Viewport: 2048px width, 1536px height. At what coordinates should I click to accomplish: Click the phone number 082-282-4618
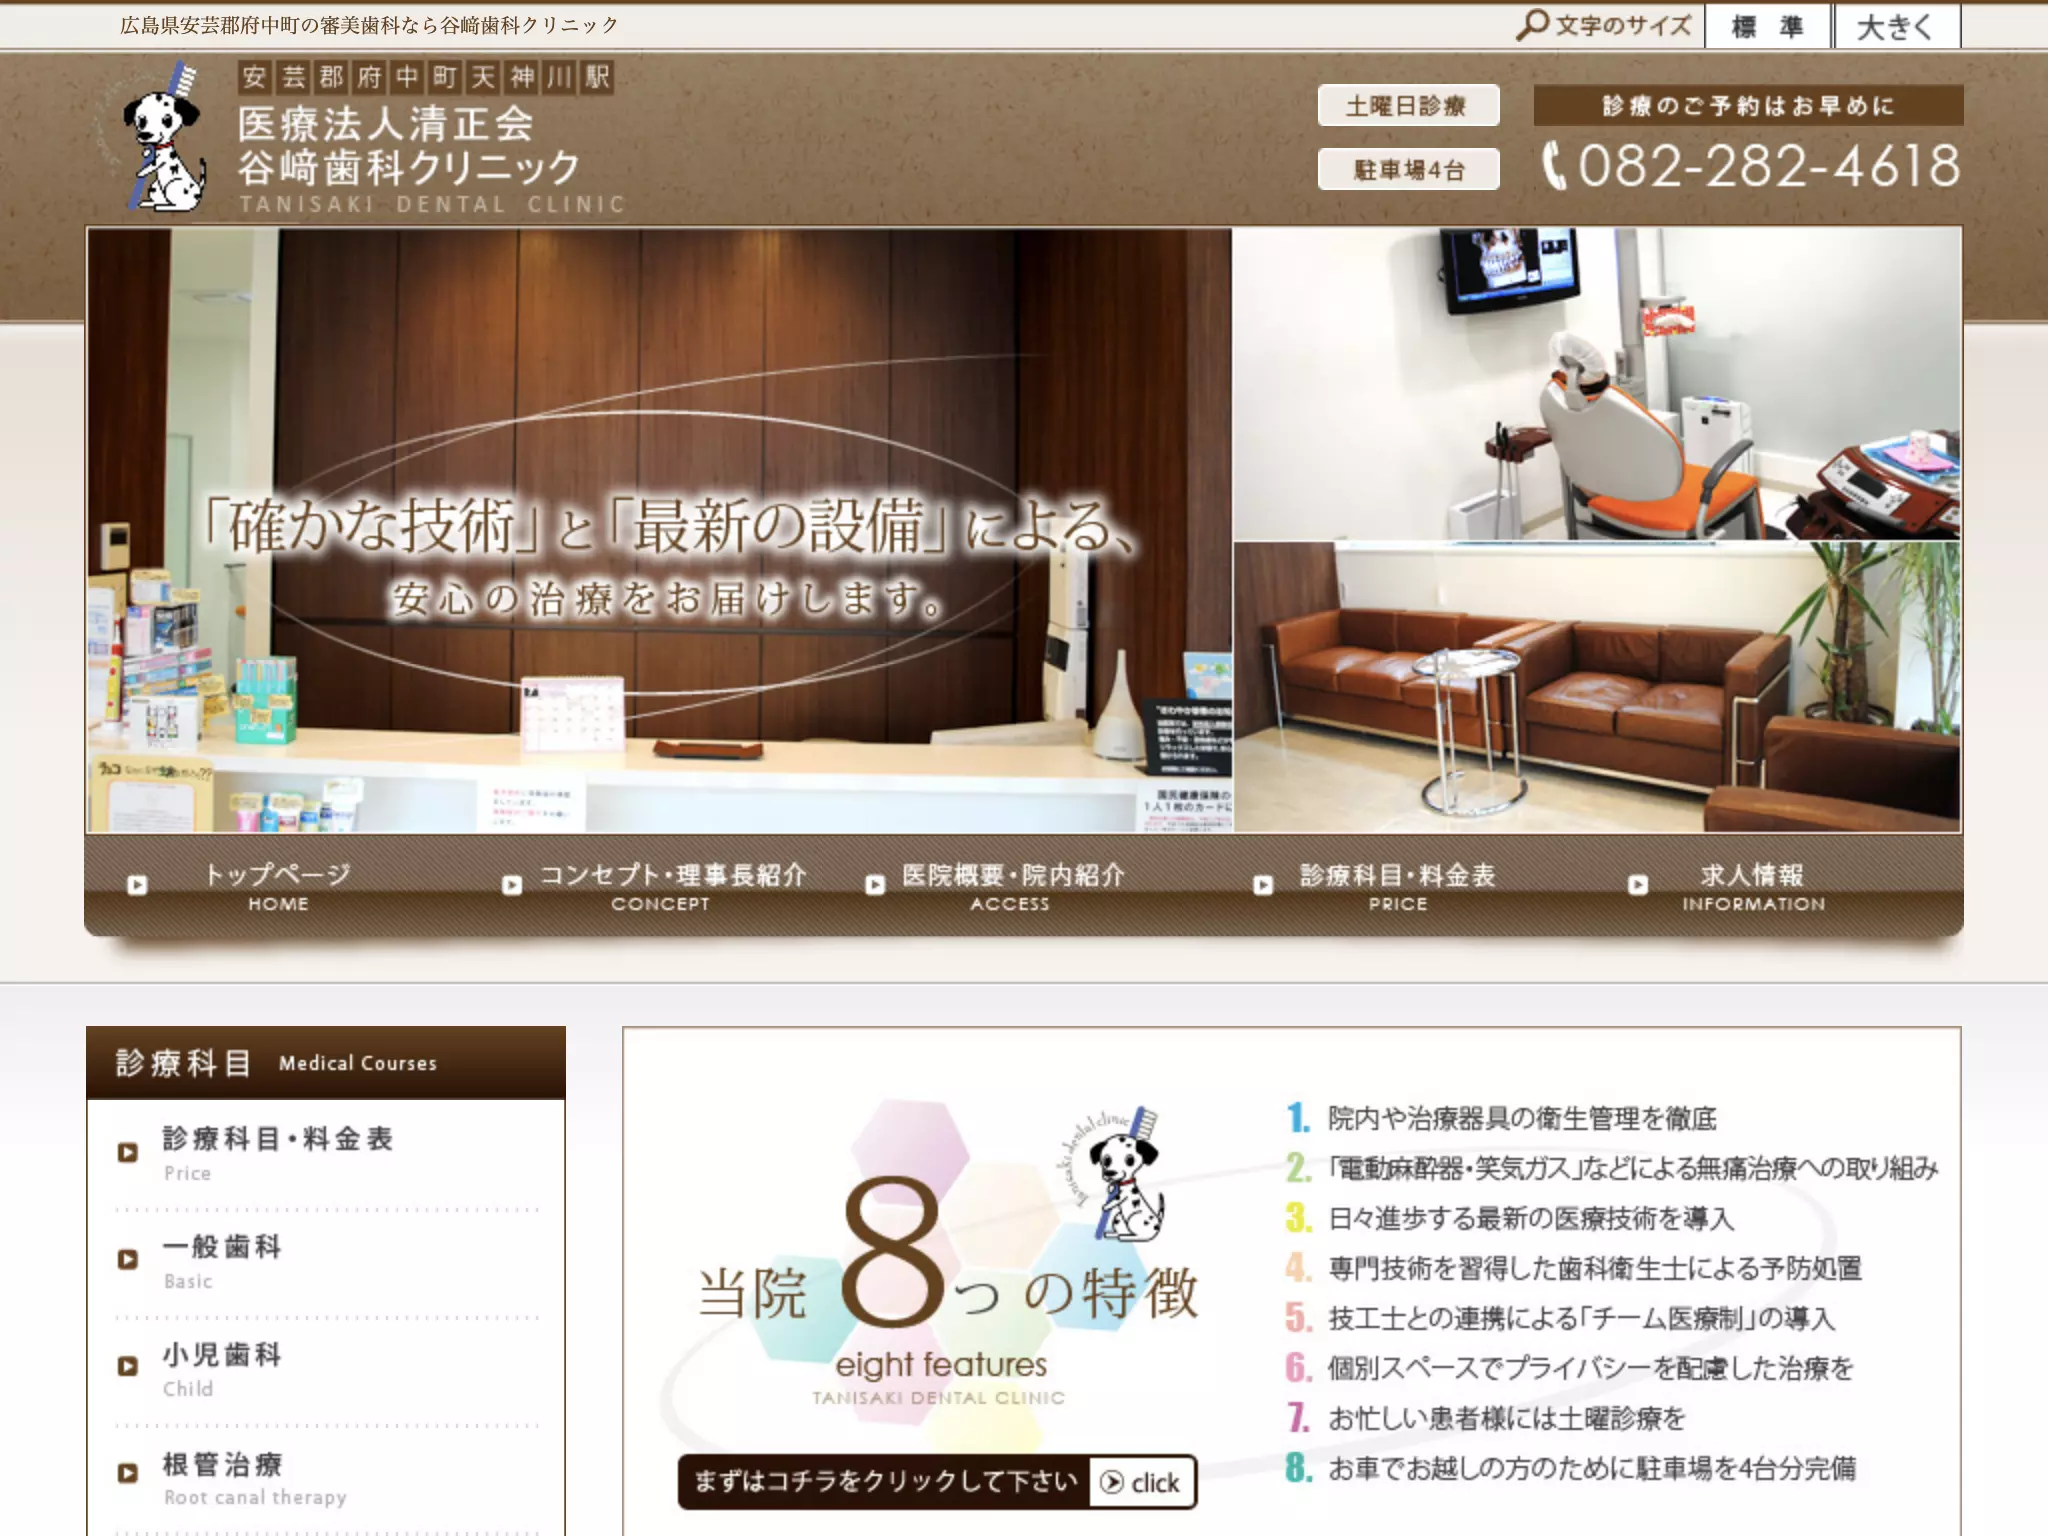pos(1768,166)
